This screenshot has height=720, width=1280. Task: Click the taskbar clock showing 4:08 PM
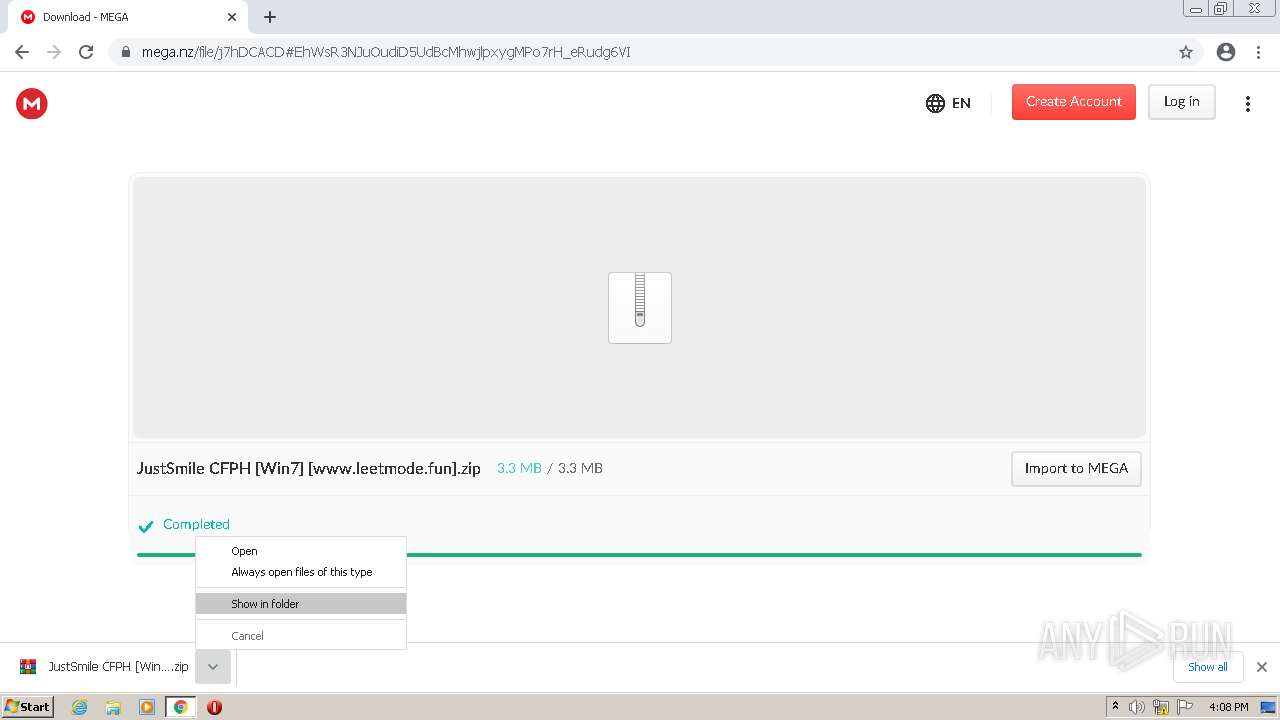[1228, 707]
